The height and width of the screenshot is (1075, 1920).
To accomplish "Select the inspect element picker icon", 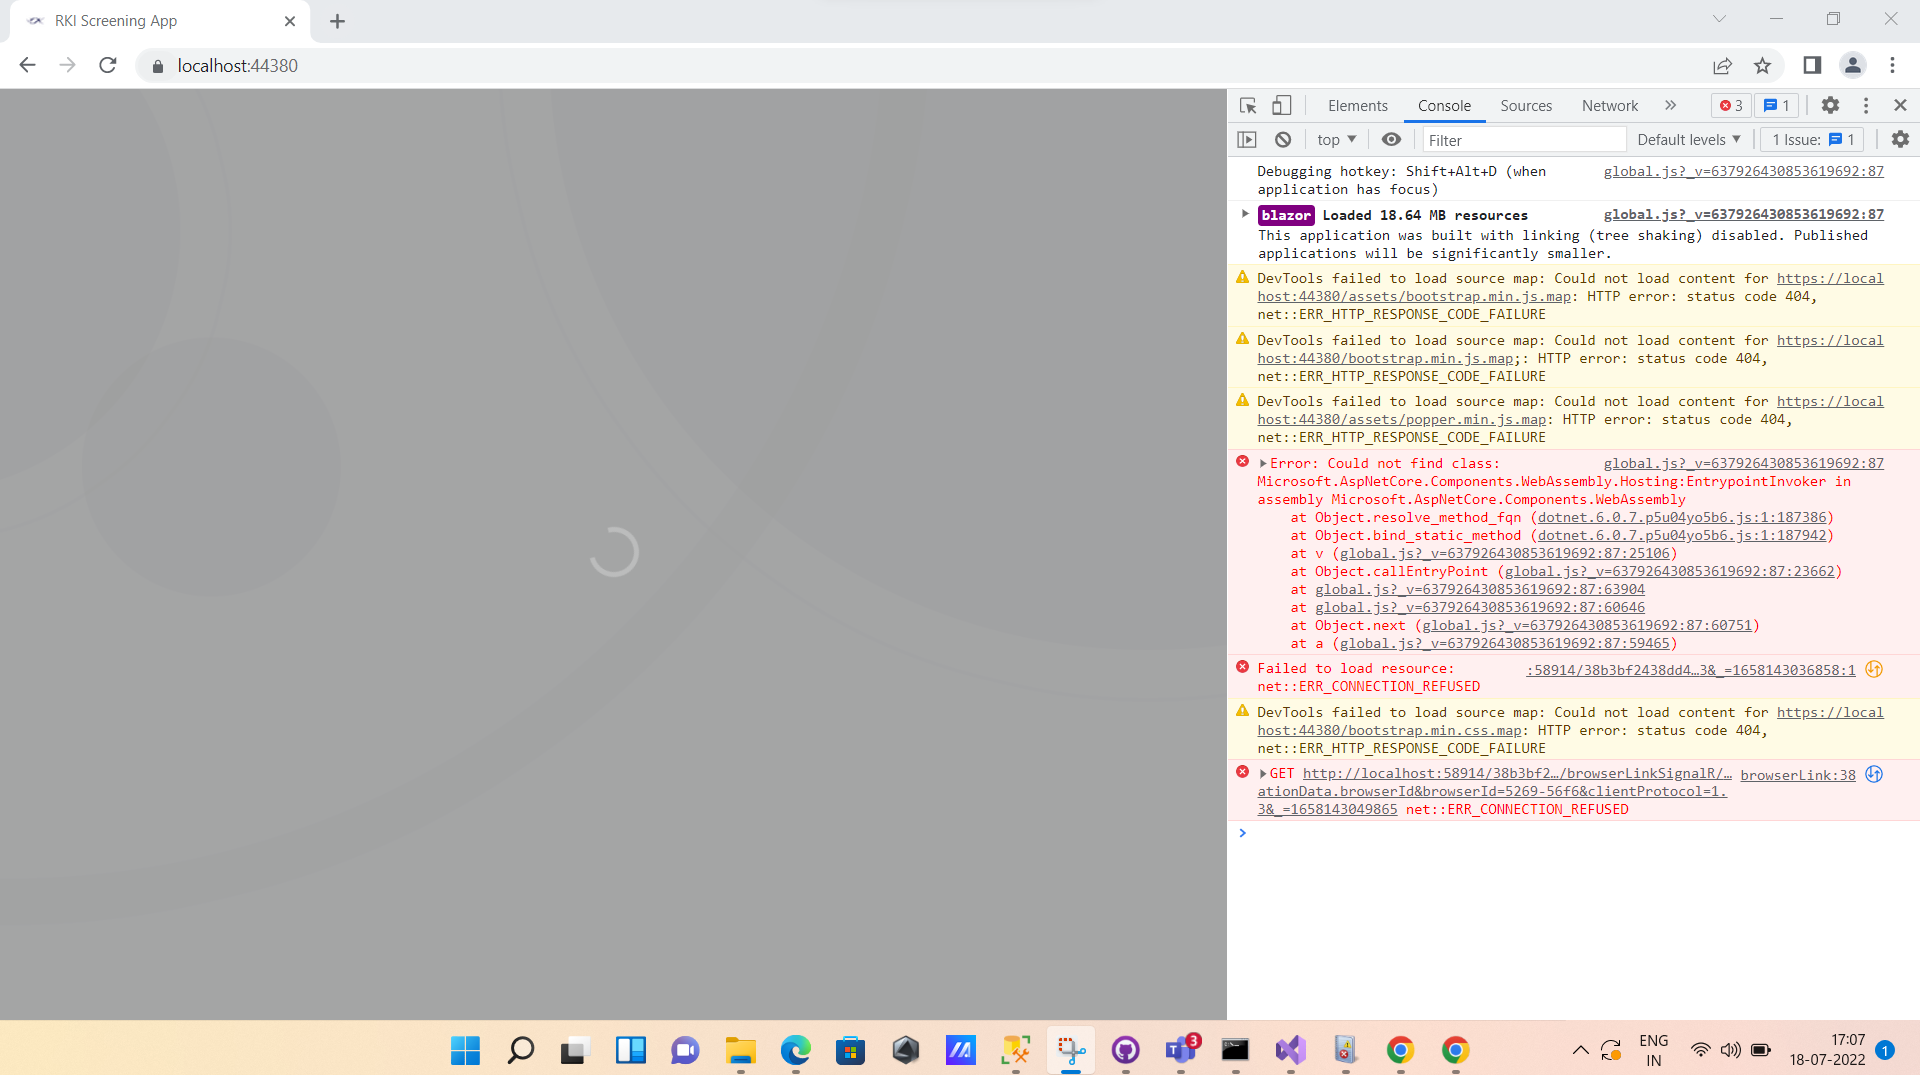I will pyautogui.click(x=1248, y=105).
